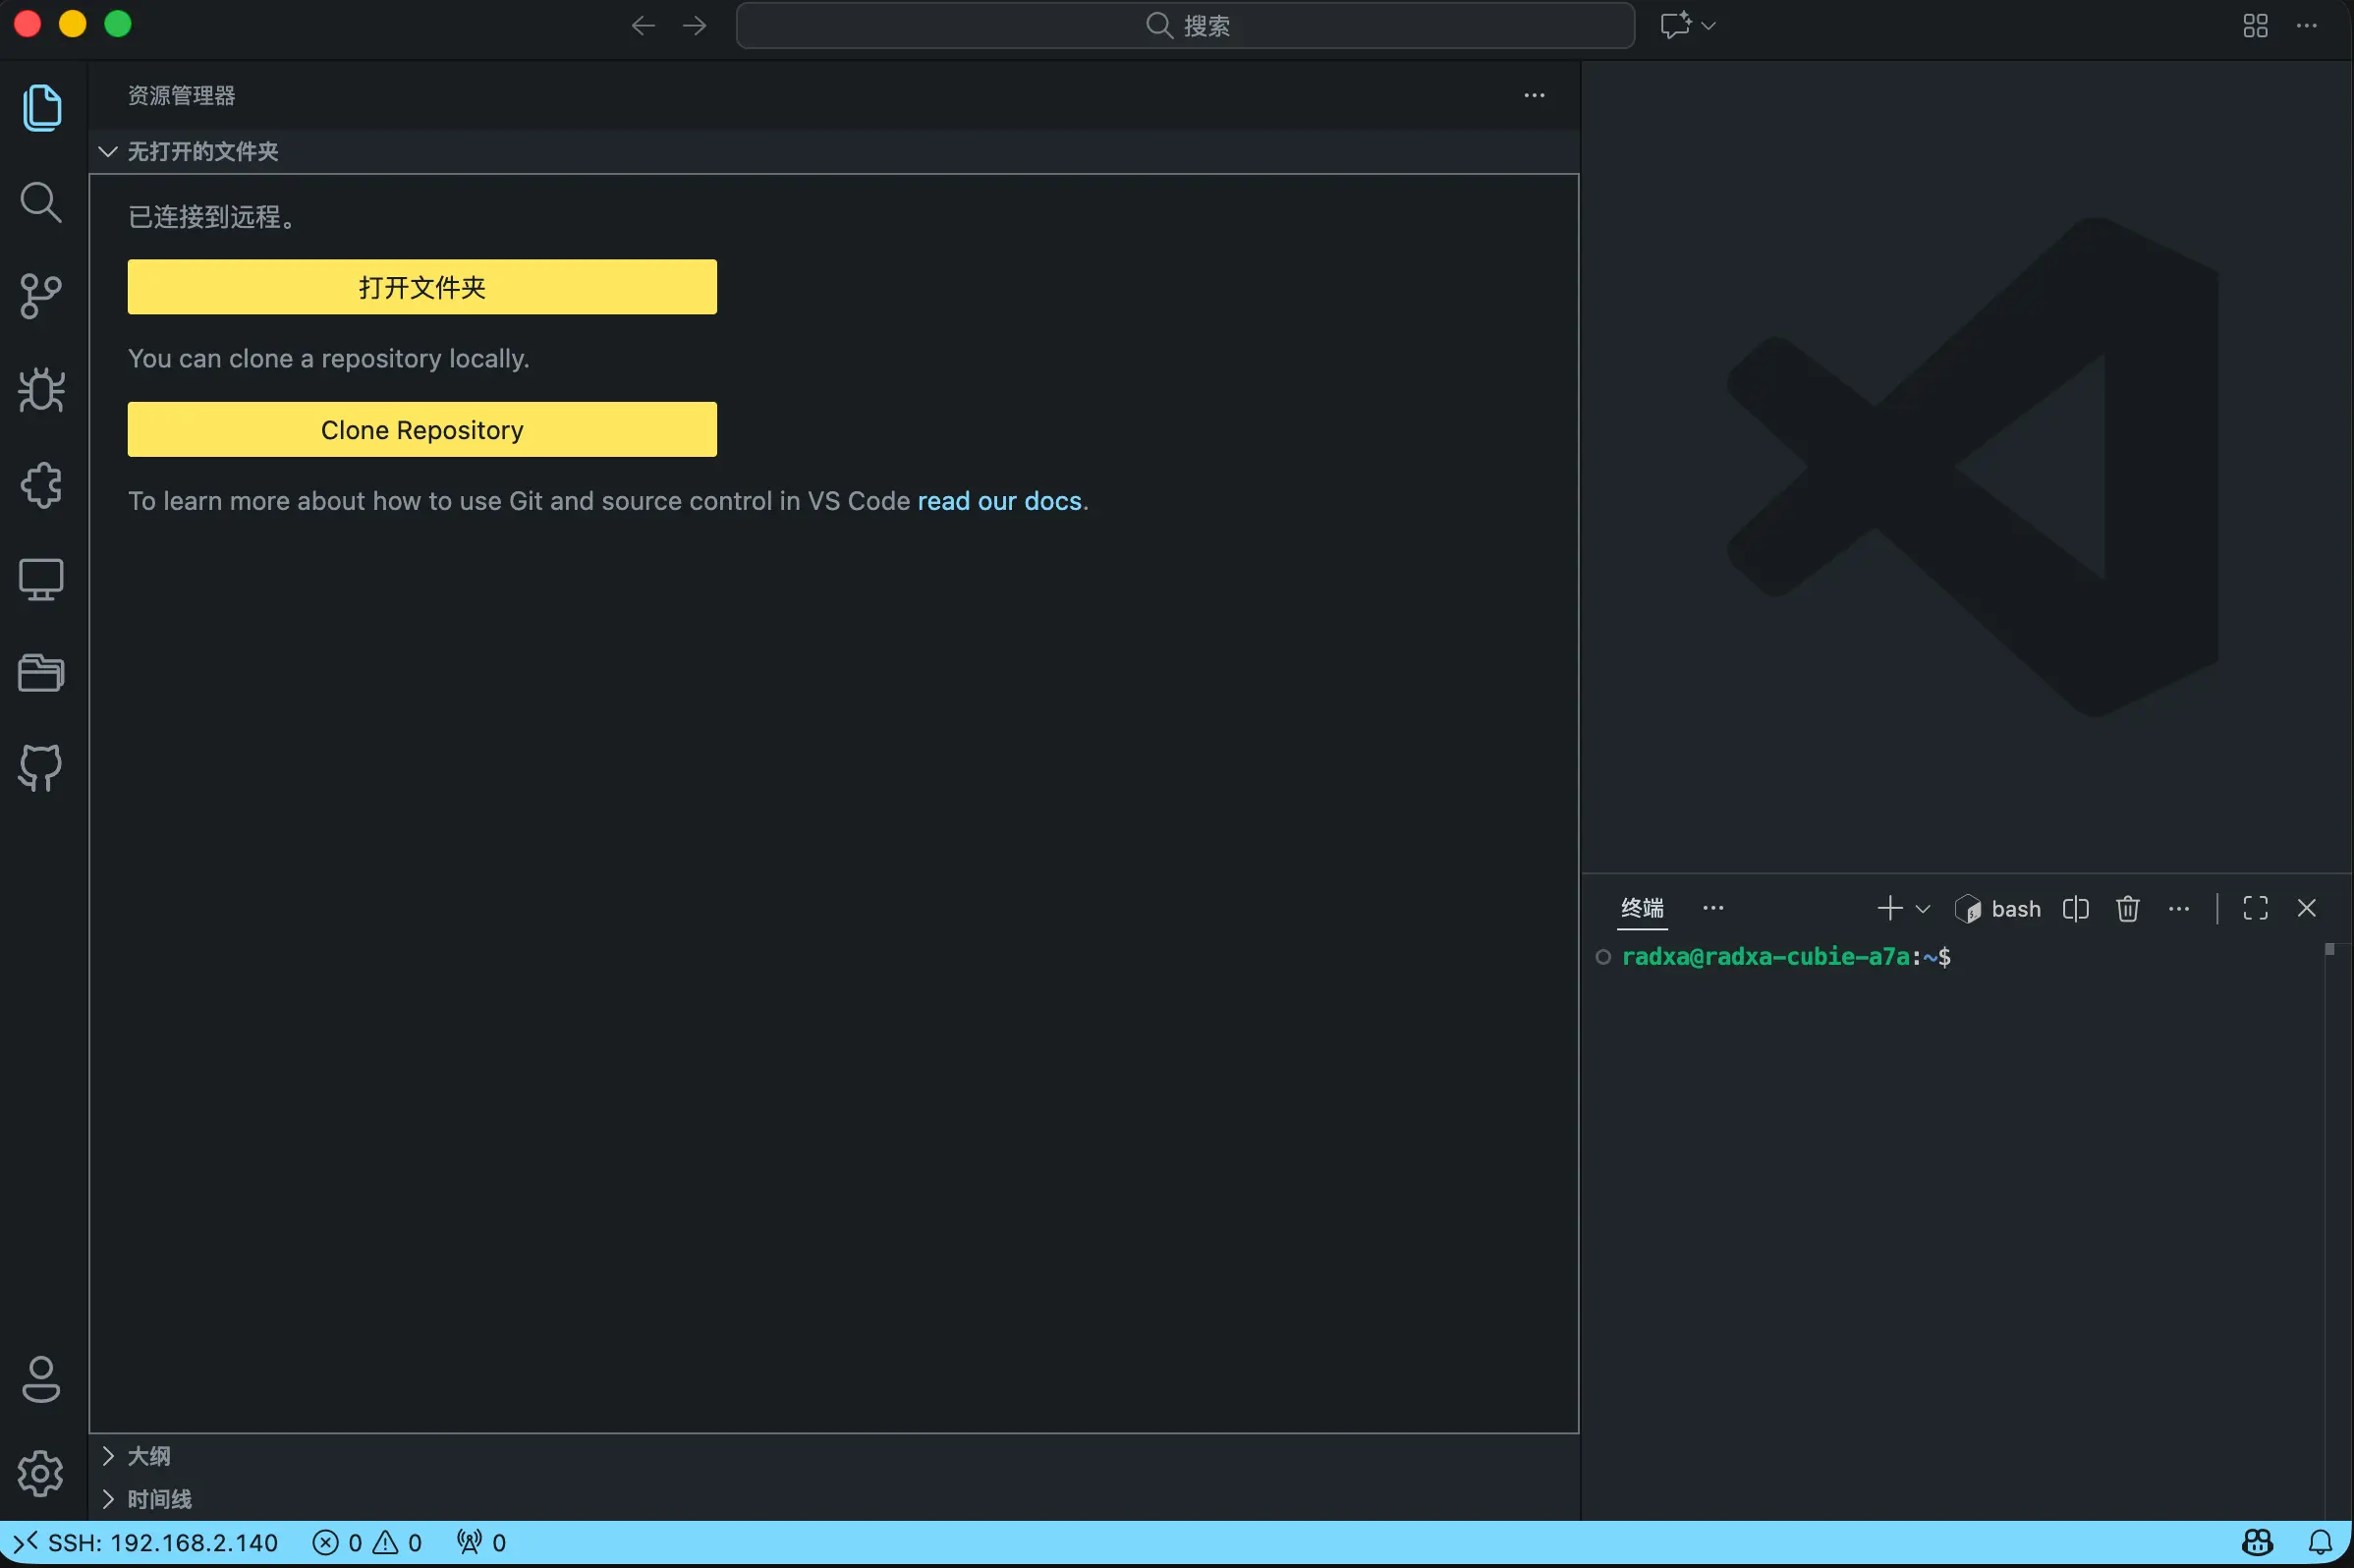
Task: Toggle notifications via the bell icon
Action: [x=2320, y=1542]
